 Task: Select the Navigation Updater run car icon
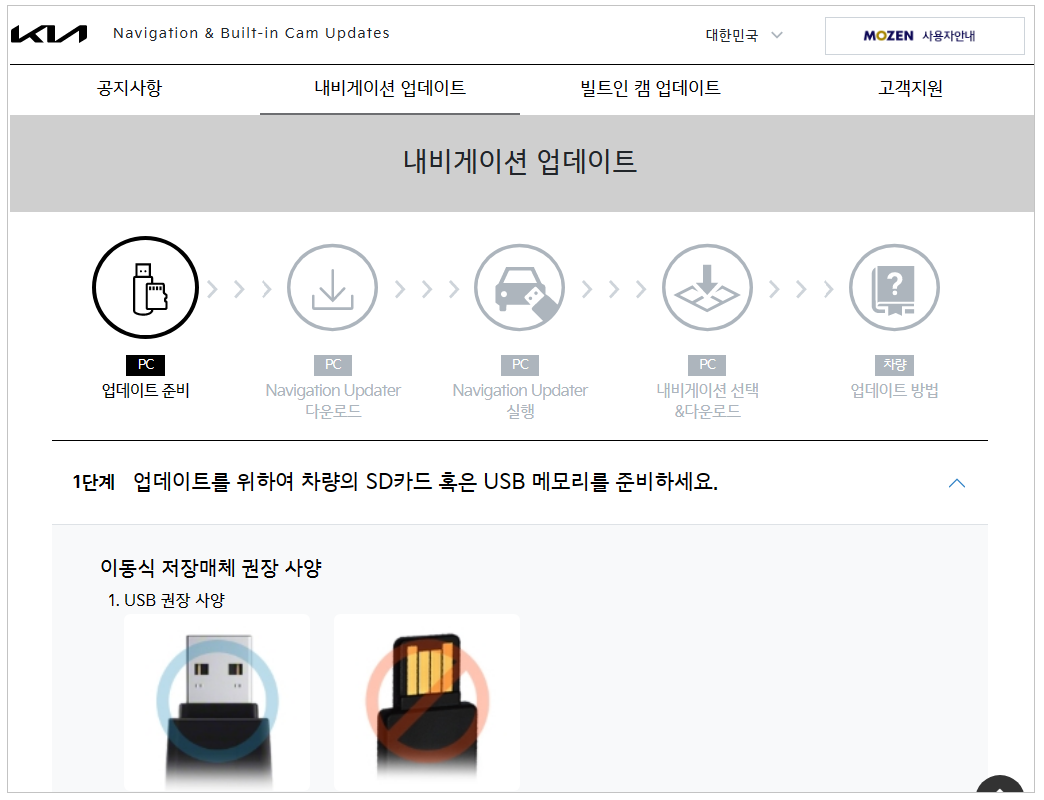click(x=520, y=288)
